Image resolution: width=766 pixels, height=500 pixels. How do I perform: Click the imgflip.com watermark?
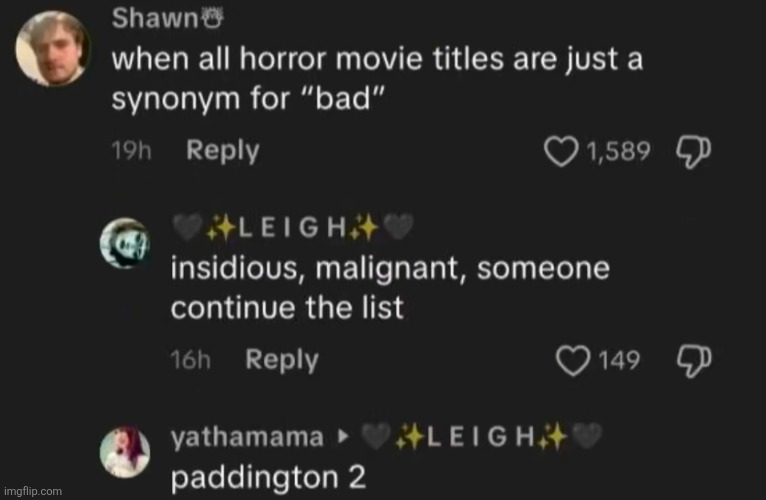(32, 491)
